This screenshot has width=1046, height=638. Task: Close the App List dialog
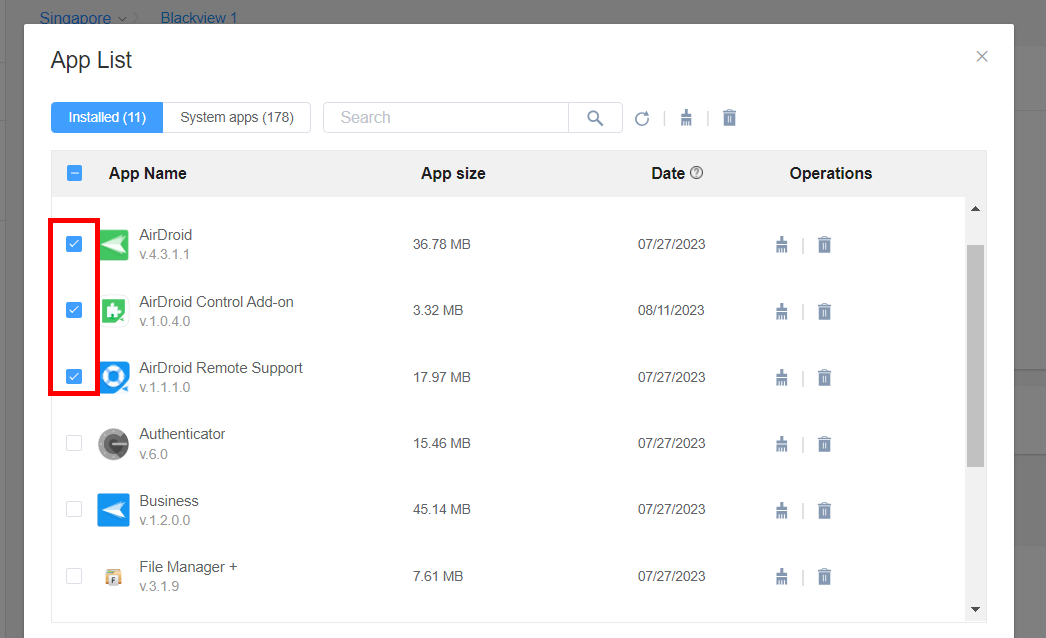tap(982, 57)
